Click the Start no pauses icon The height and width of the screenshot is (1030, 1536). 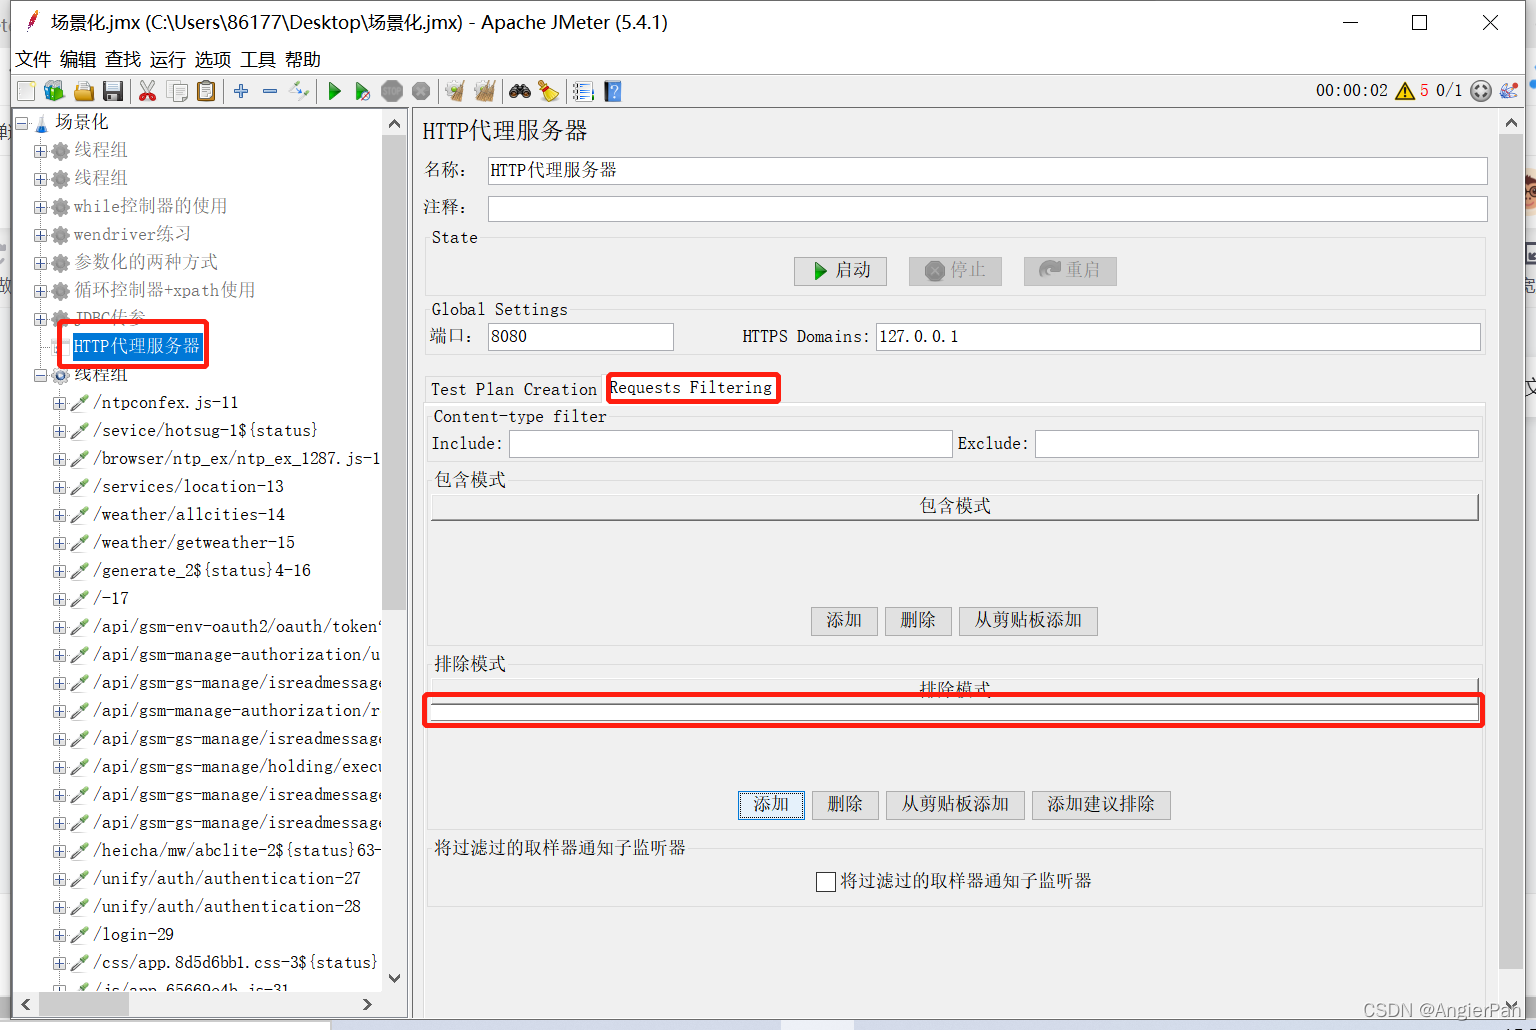[363, 91]
